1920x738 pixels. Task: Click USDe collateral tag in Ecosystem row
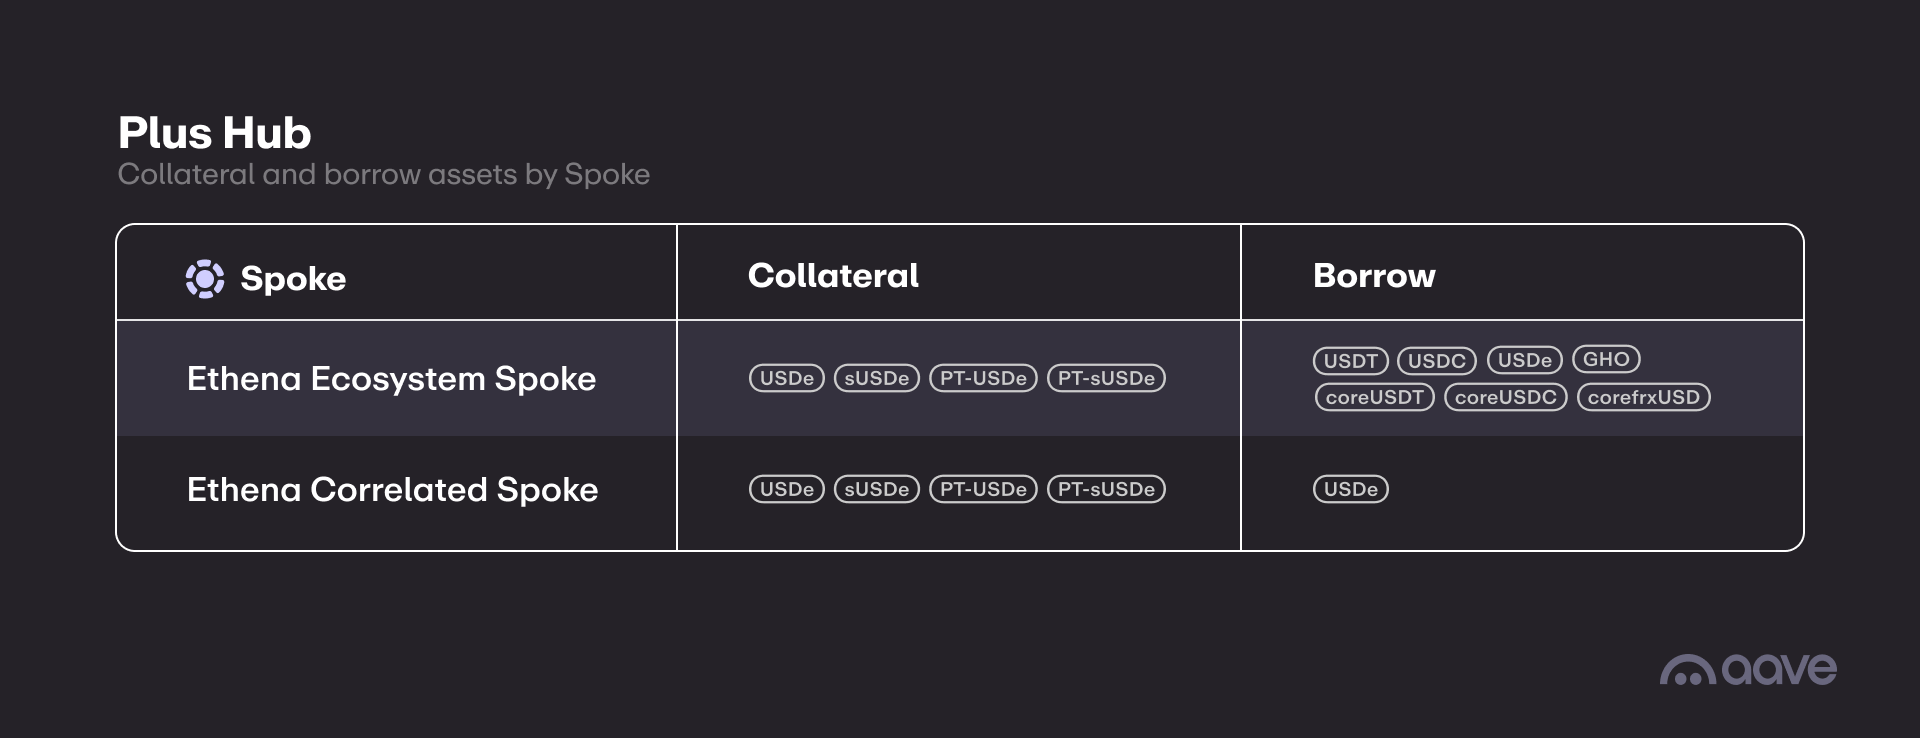click(787, 379)
